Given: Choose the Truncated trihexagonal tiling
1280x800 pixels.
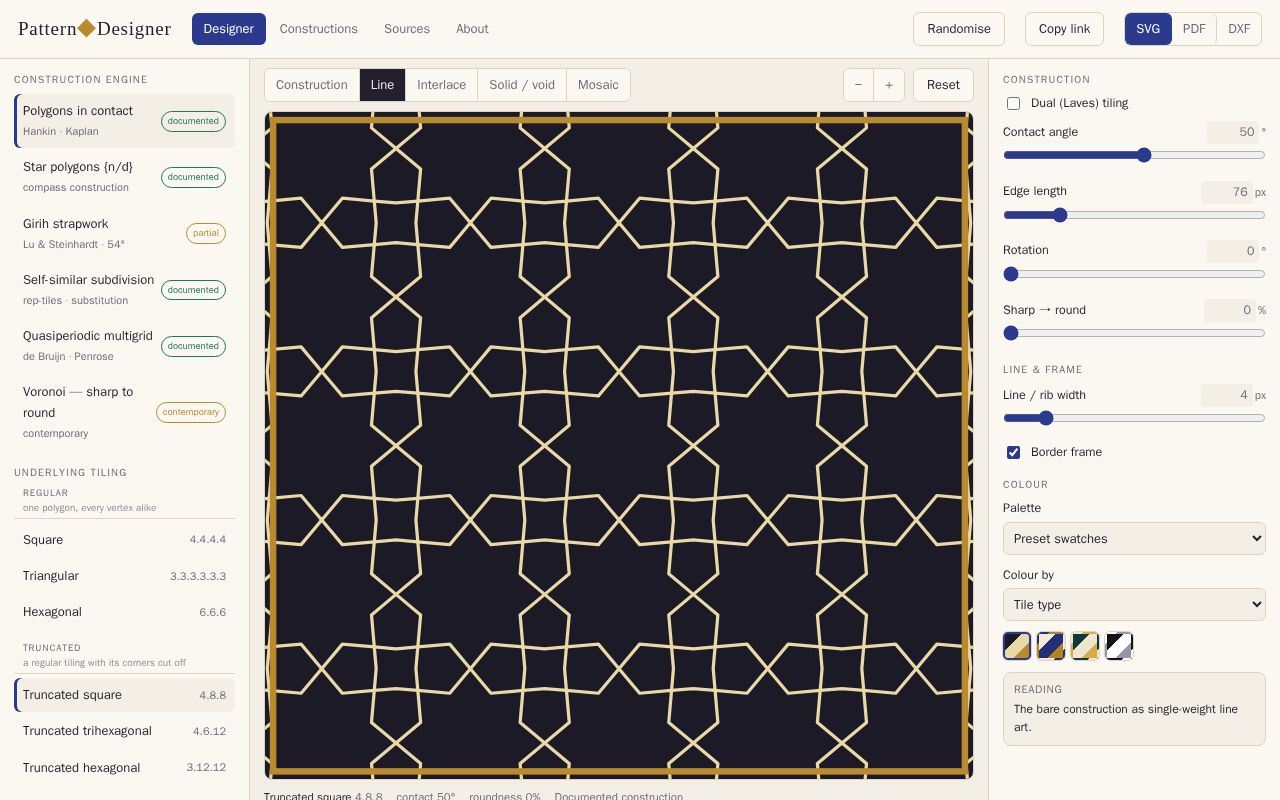Looking at the screenshot, I should click(x=125, y=731).
